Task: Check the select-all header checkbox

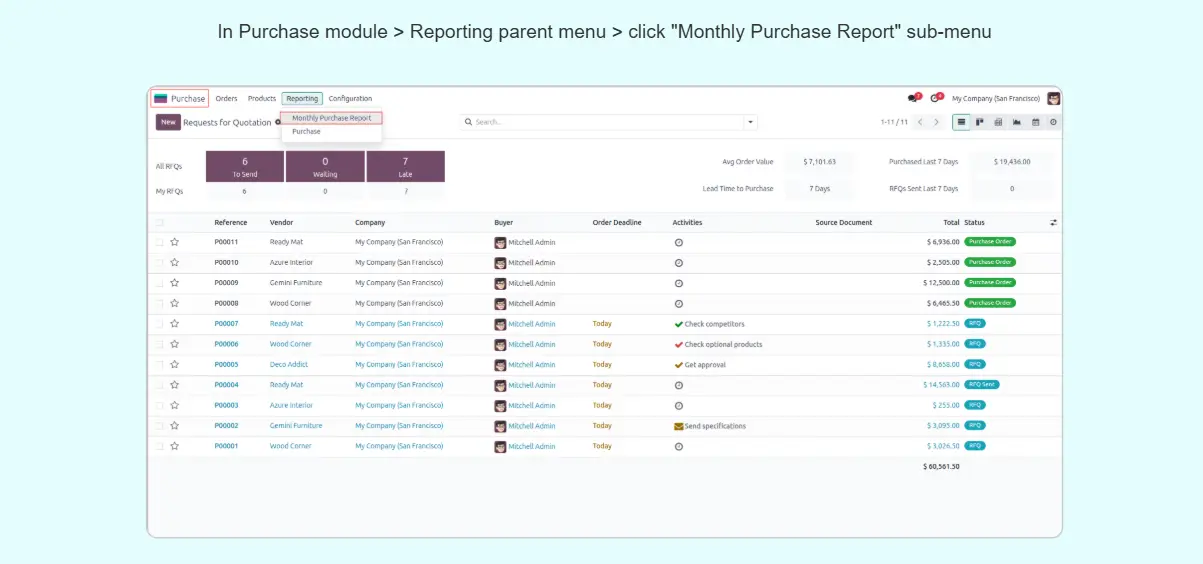Action: pyautogui.click(x=159, y=222)
